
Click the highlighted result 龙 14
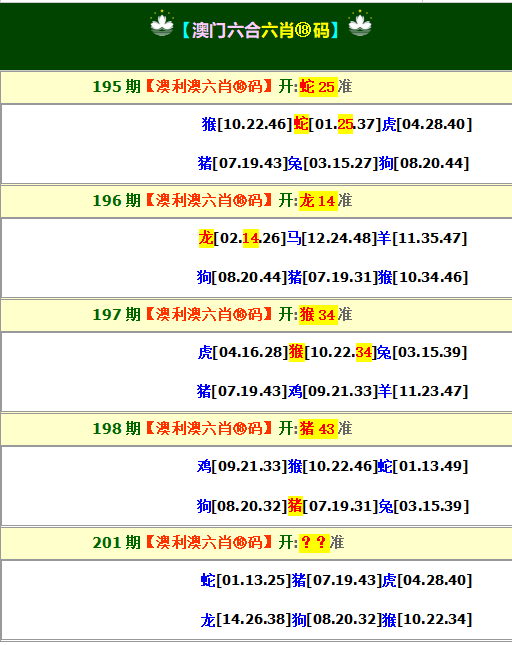[318, 201]
